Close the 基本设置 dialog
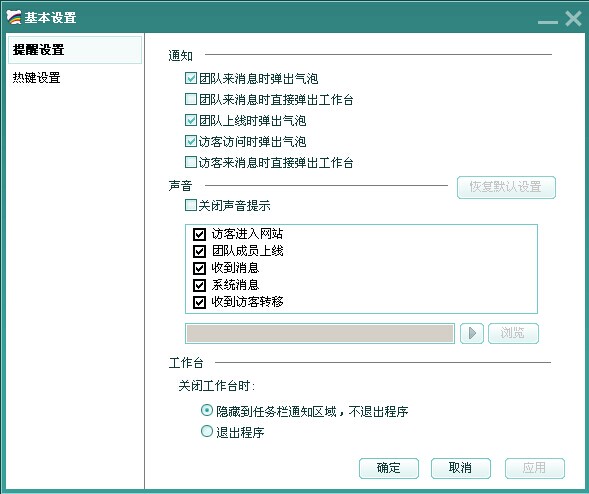 tap(573, 18)
